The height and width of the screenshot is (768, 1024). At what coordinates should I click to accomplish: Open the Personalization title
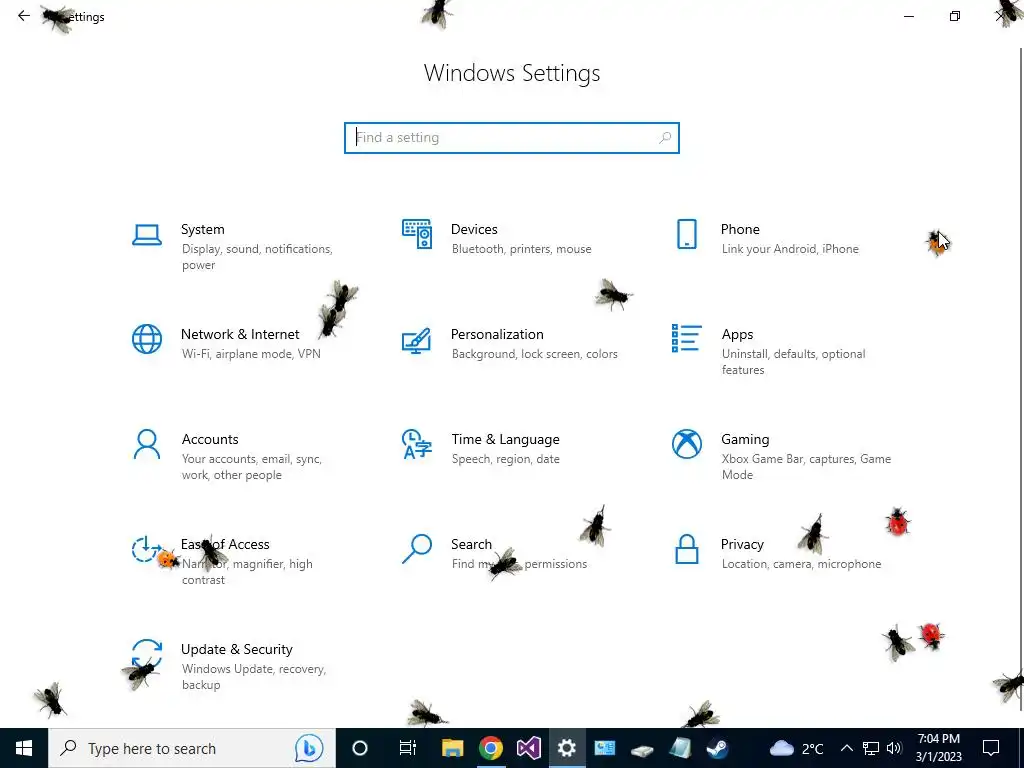tap(497, 334)
